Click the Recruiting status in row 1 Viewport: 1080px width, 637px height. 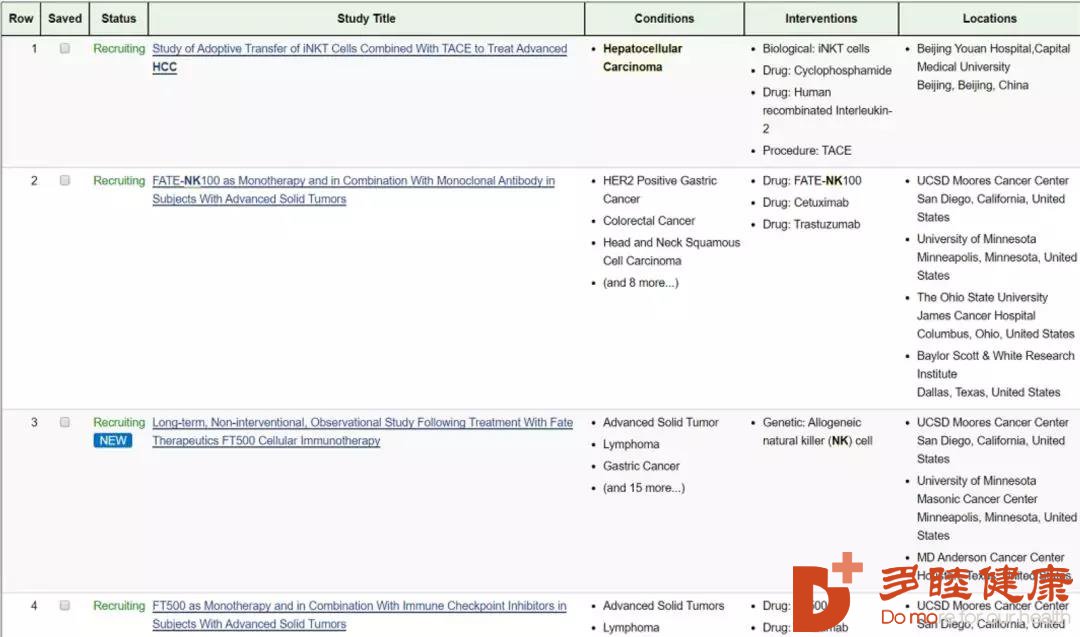click(119, 48)
